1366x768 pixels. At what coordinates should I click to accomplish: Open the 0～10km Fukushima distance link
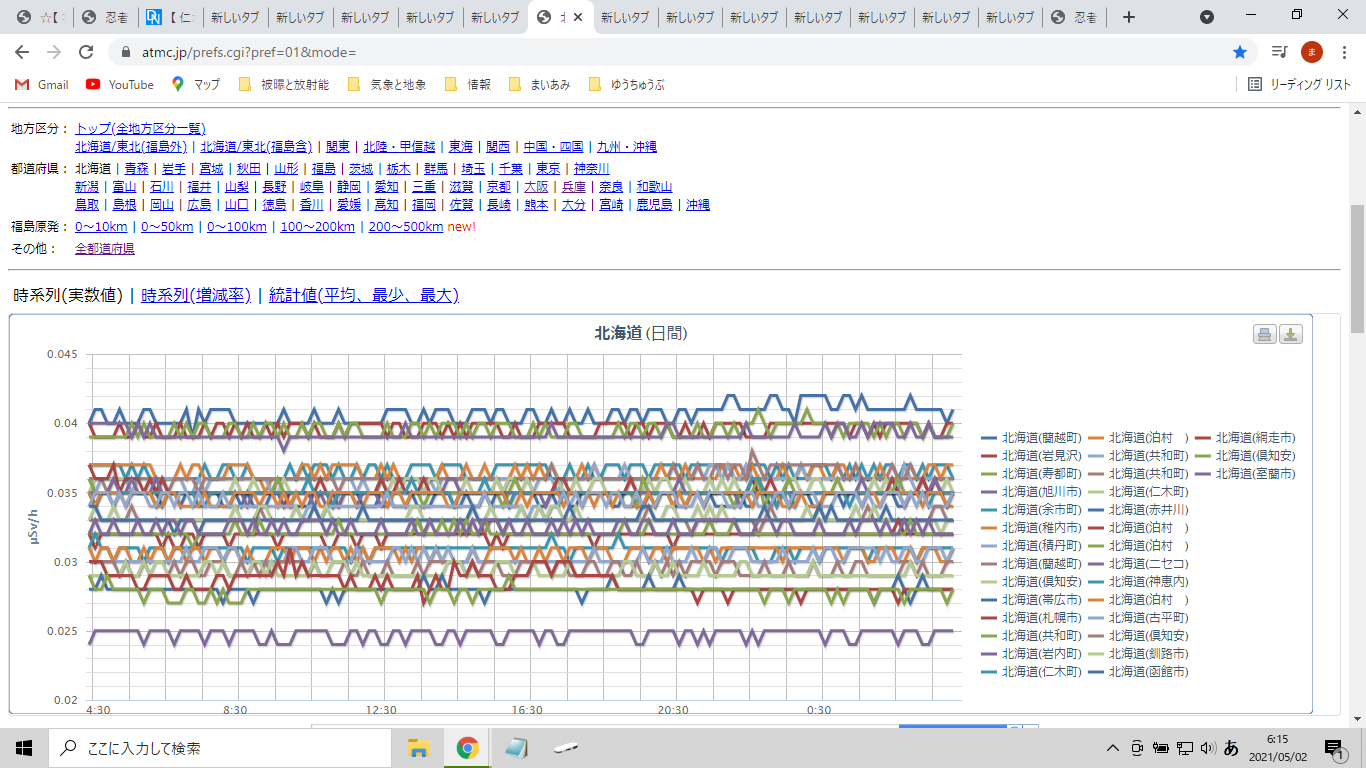point(102,227)
